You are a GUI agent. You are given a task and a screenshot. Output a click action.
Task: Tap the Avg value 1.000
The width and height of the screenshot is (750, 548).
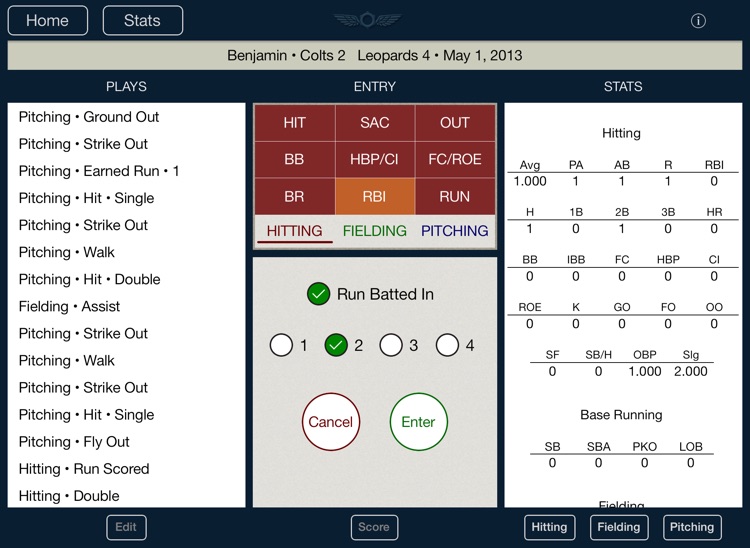[x=530, y=181]
